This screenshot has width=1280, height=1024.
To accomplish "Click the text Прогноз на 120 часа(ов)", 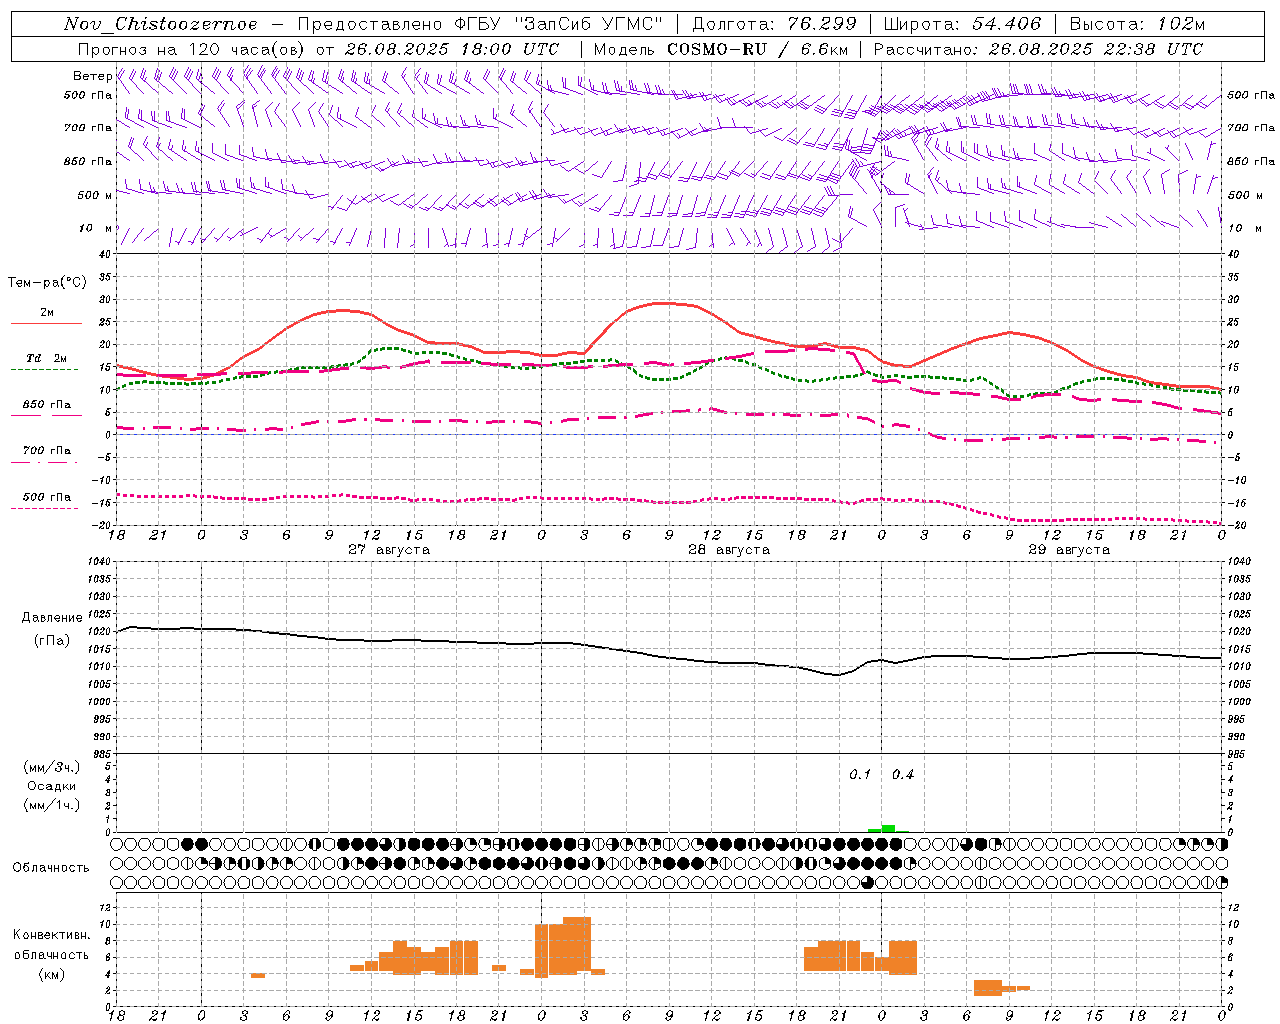I will pyautogui.click(x=193, y=49).
